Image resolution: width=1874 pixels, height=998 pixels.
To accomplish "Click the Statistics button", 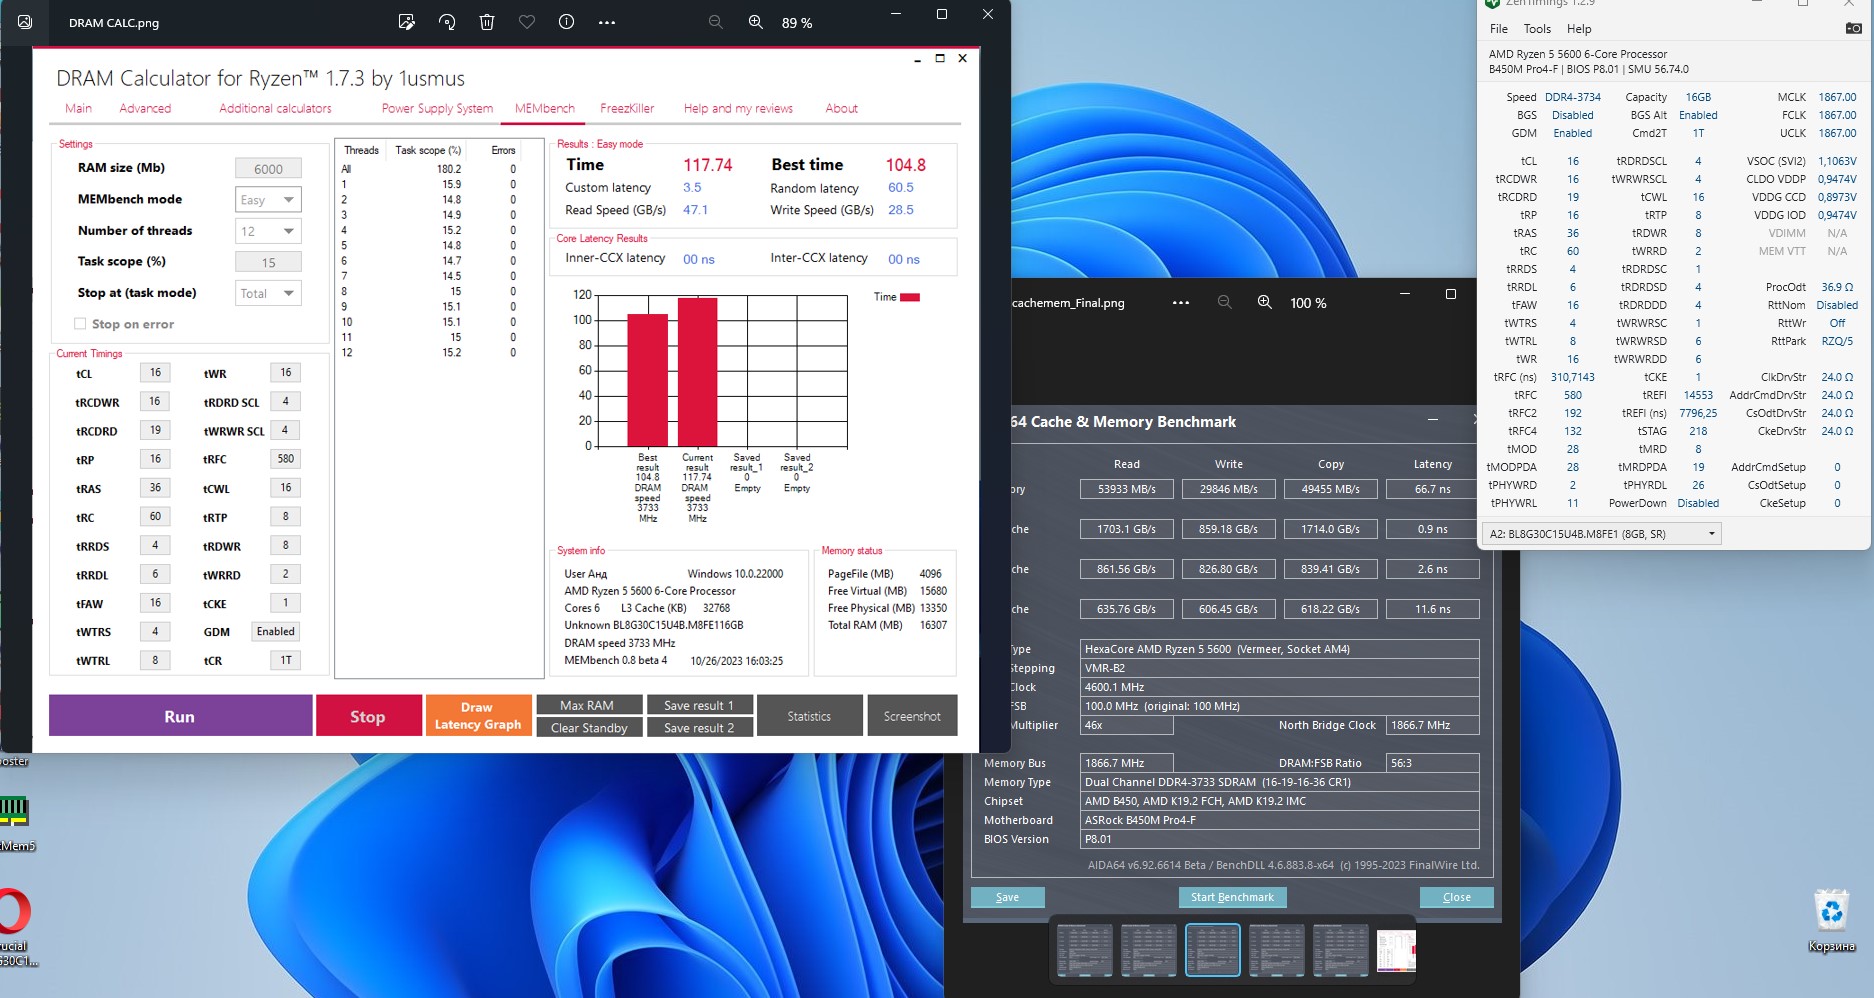I will pos(809,716).
